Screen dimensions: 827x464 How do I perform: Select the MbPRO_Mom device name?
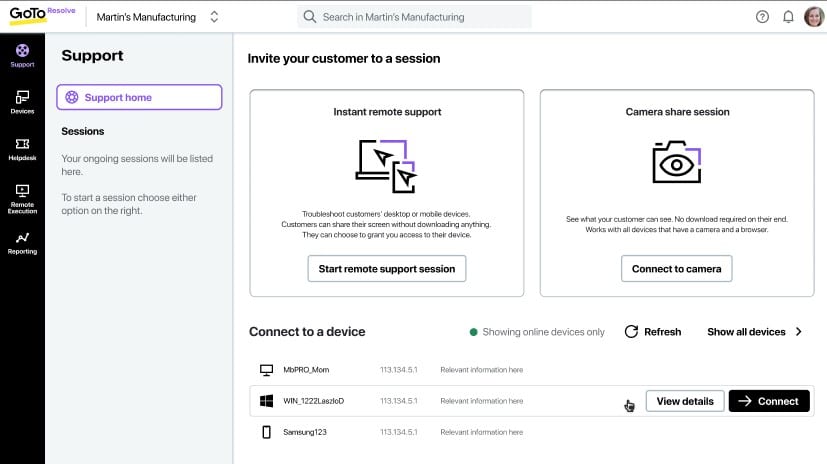coord(306,370)
